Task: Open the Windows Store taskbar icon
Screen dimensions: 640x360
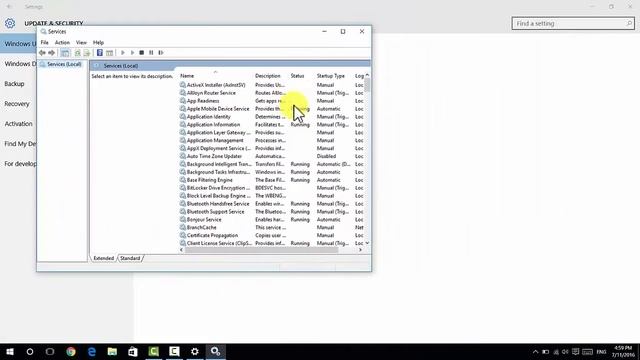Action: click(133, 351)
